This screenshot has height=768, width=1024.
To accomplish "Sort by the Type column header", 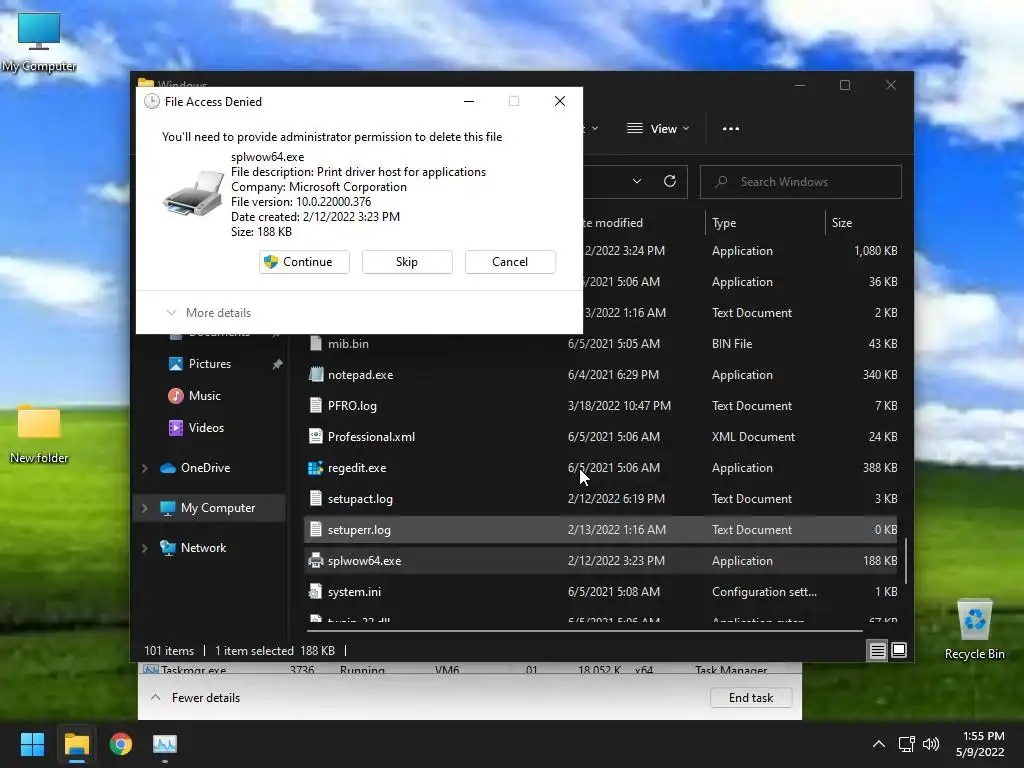I will click(x=724, y=223).
